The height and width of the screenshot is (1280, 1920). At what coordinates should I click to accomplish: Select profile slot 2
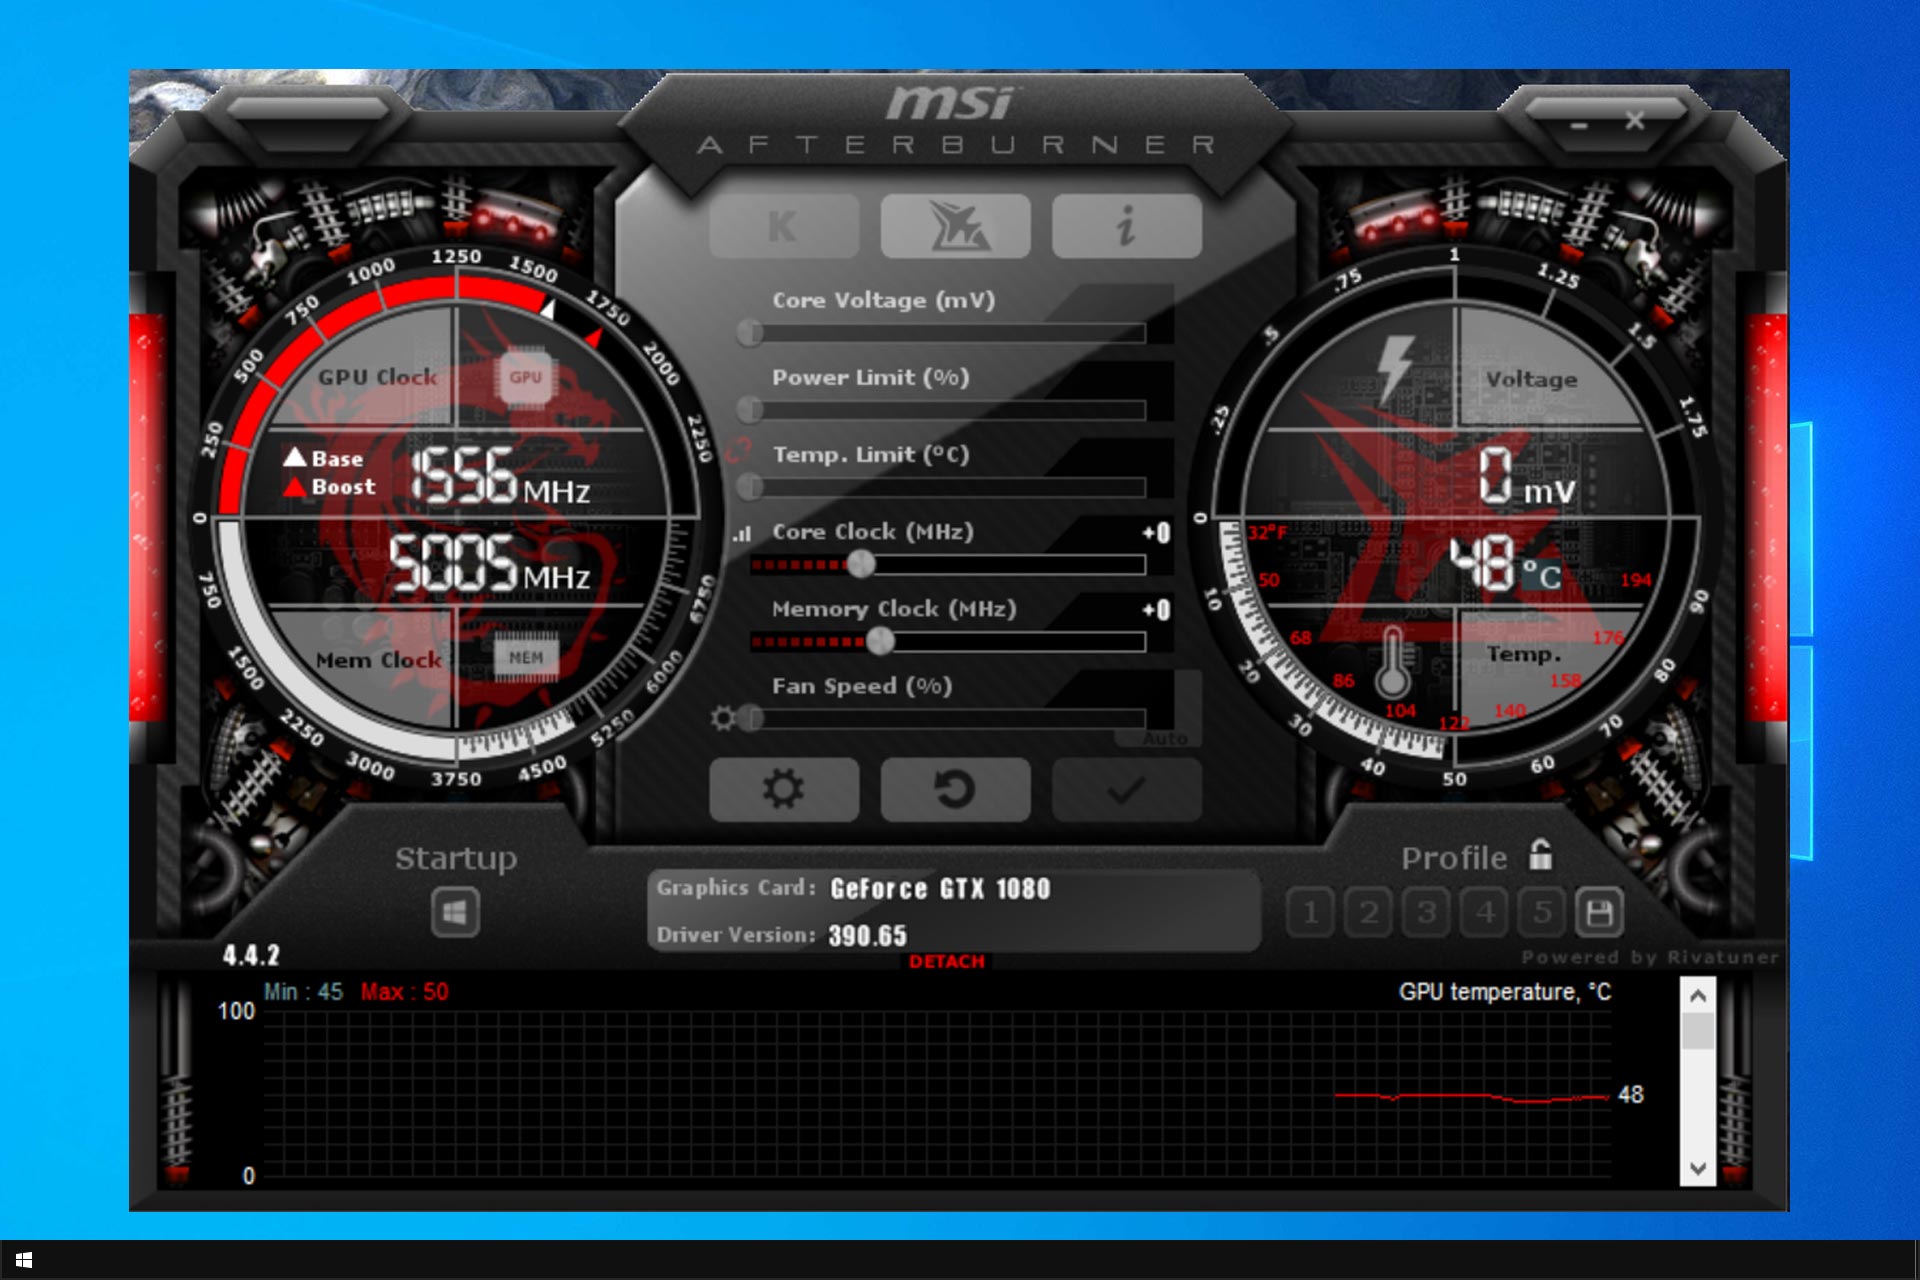[x=1368, y=912]
